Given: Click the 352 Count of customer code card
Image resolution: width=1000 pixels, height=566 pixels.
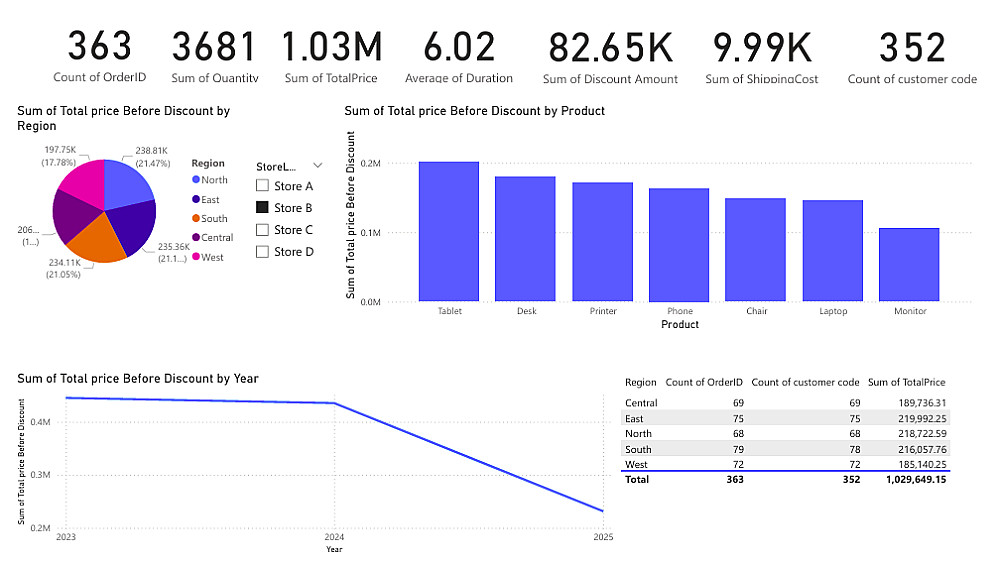Looking at the screenshot, I should [912, 56].
